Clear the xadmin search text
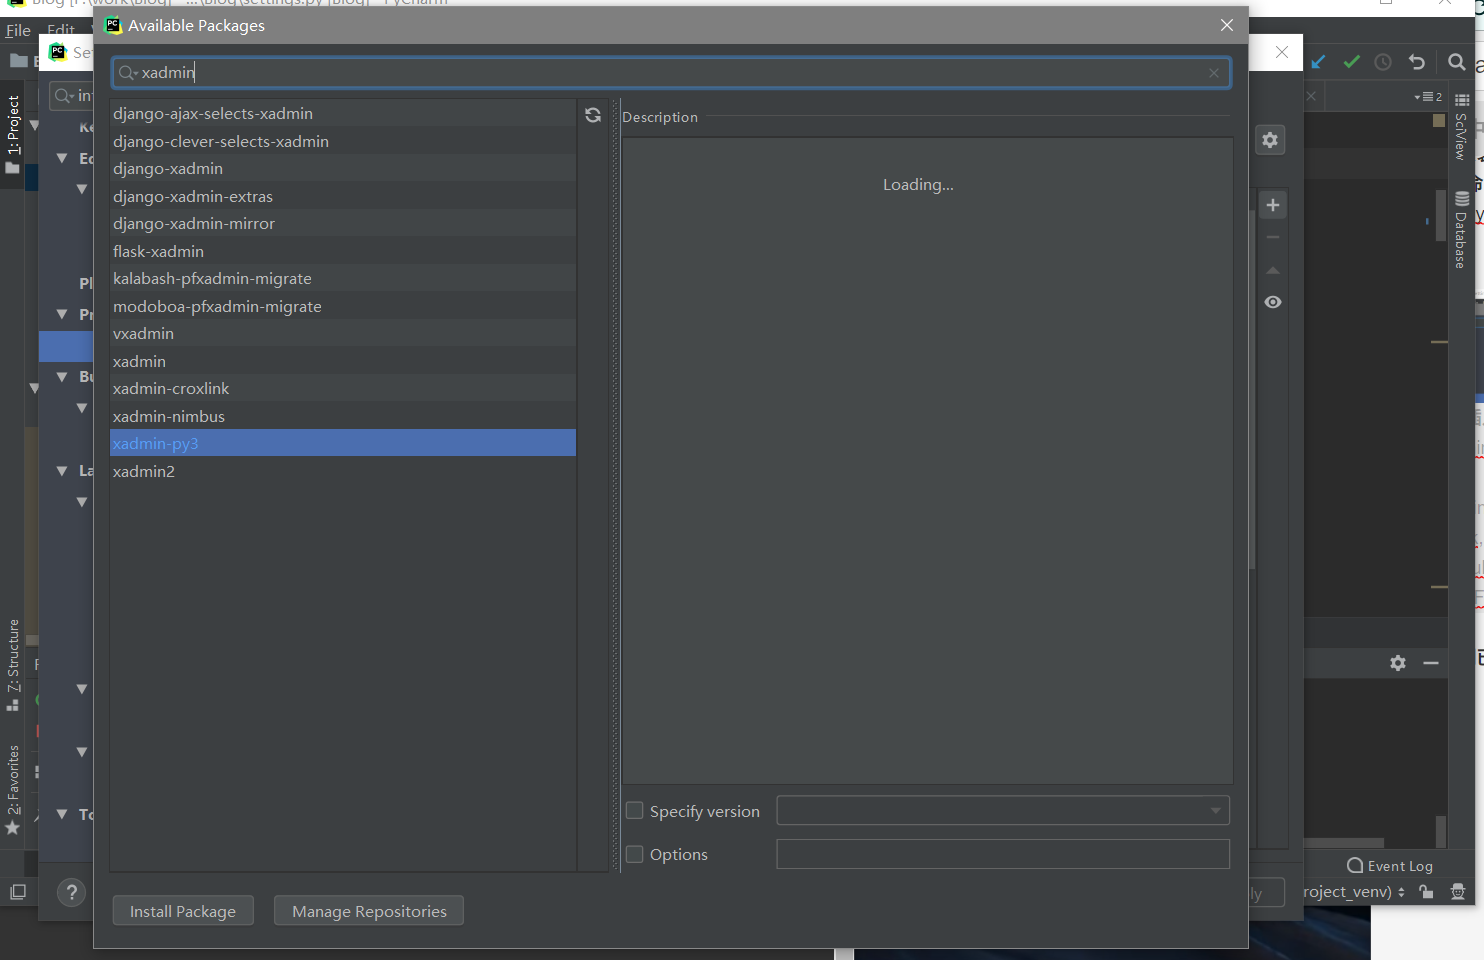Viewport: 1484px width, 960px height. [1213, 73]
